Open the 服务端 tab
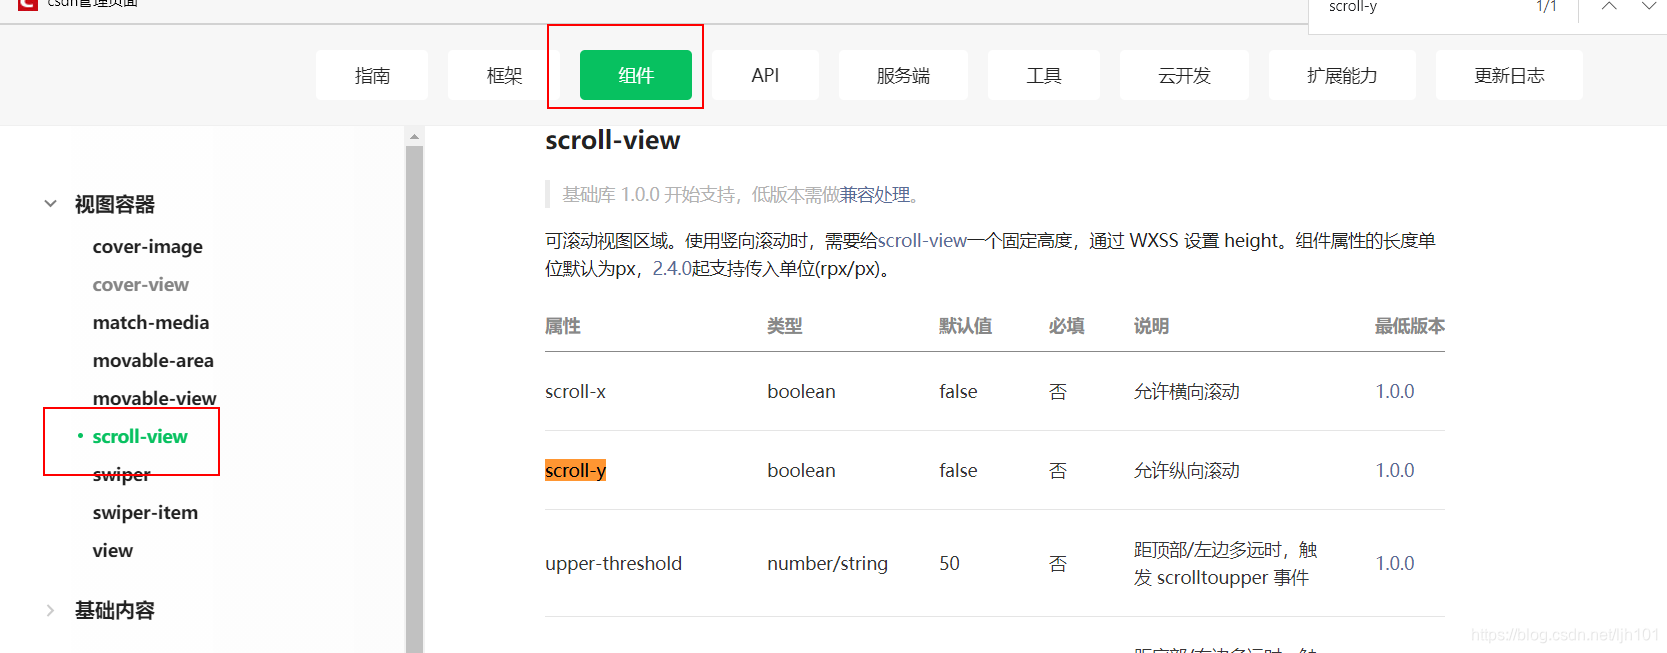 [903, 75]
